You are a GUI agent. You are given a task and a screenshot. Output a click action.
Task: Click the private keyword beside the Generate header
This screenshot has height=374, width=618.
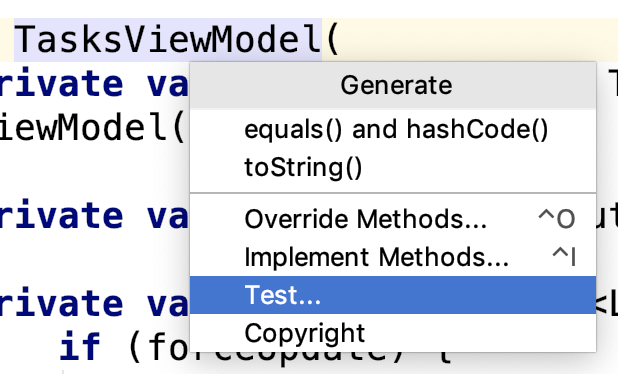pos(61,85)
